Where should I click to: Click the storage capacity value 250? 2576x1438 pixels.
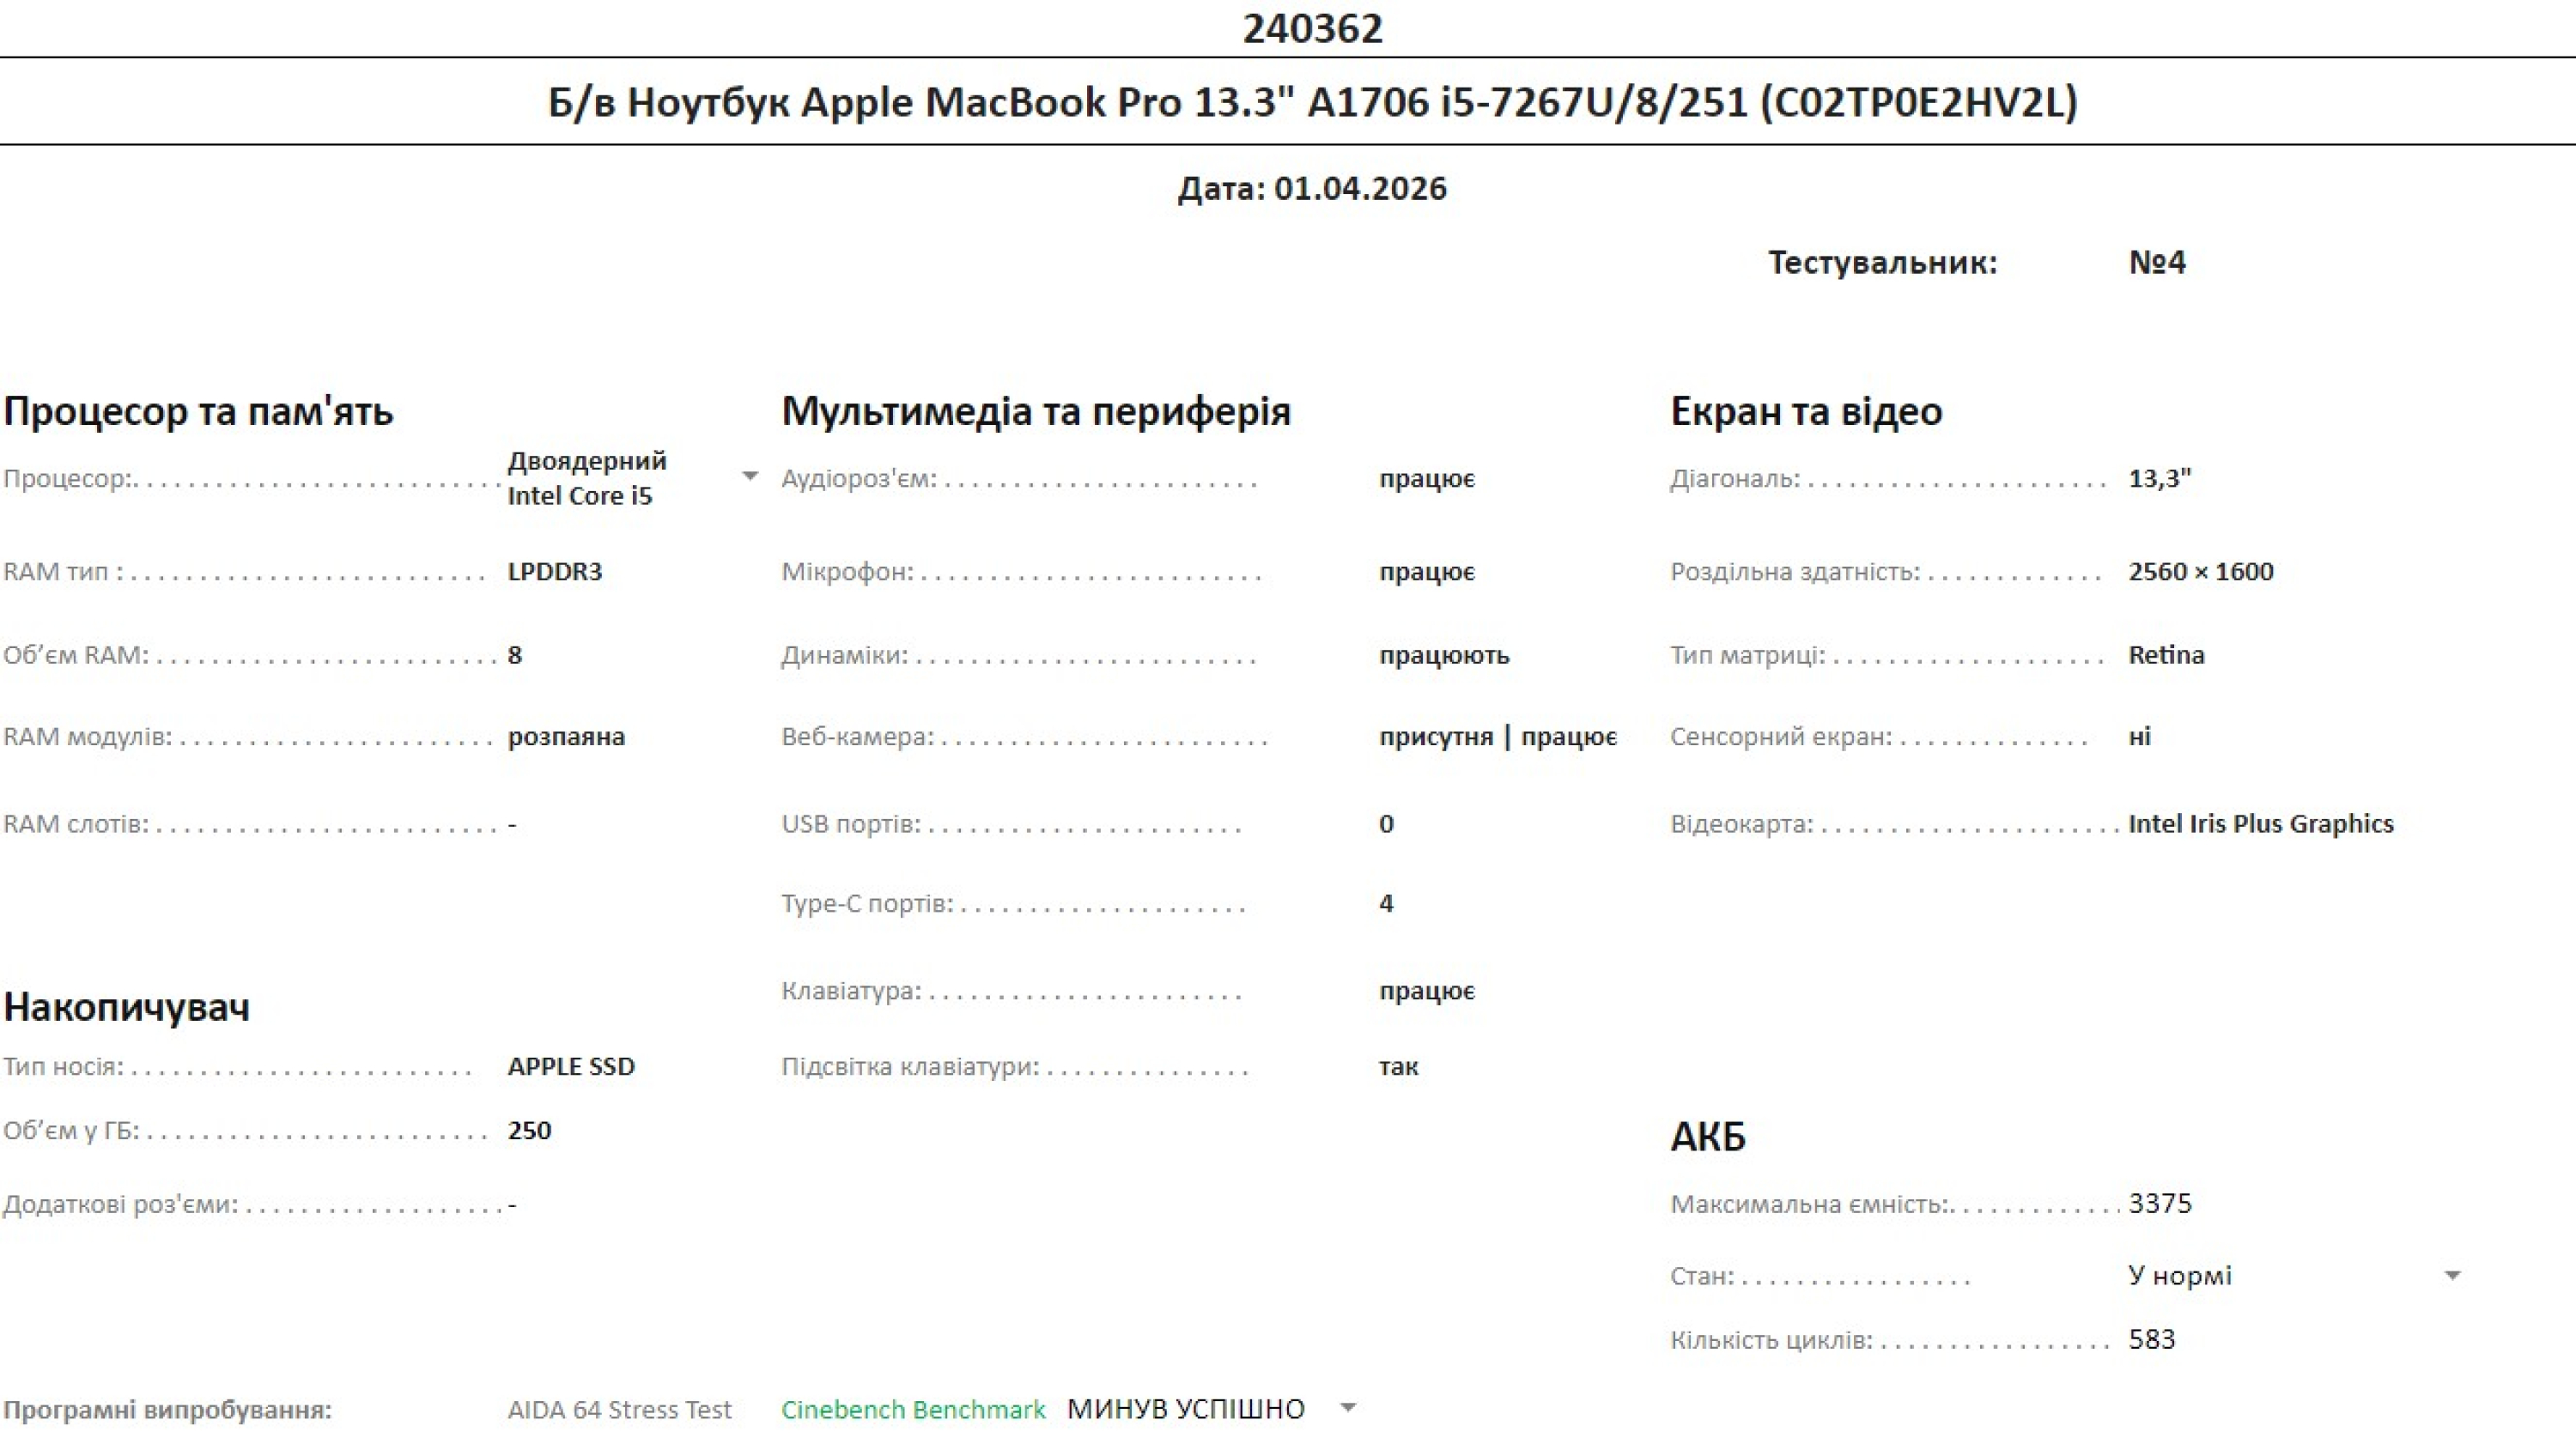point(529,1130)
